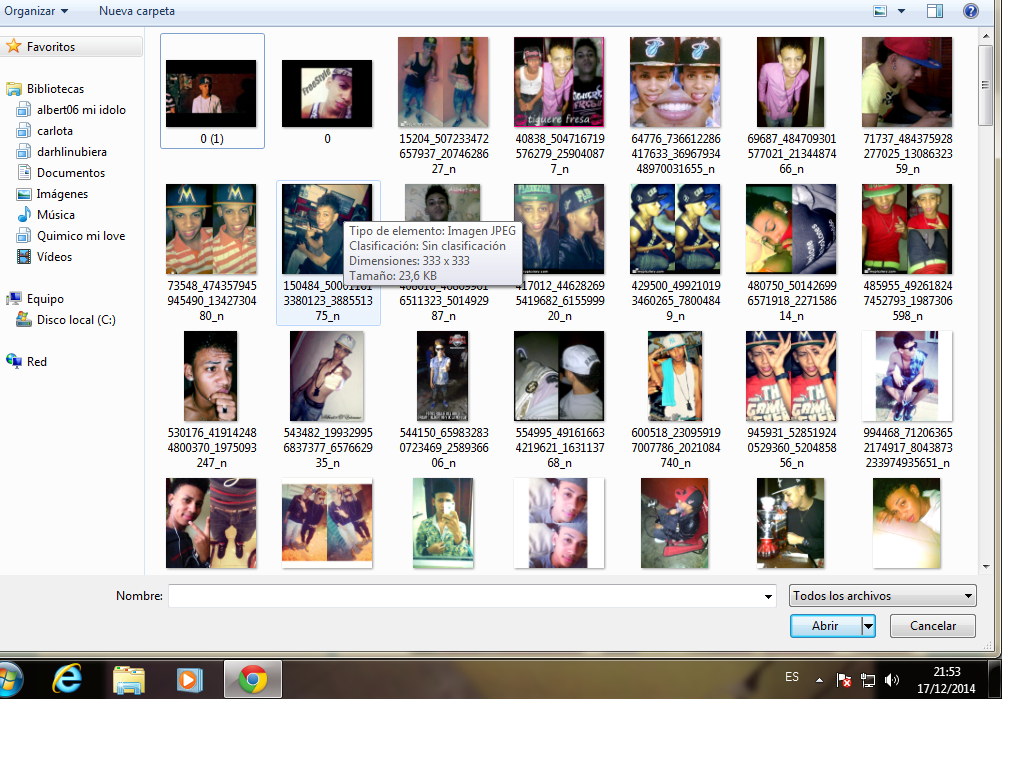Select the thumbnail named 0 (1)
The image size is (1024, 768).
212,91
